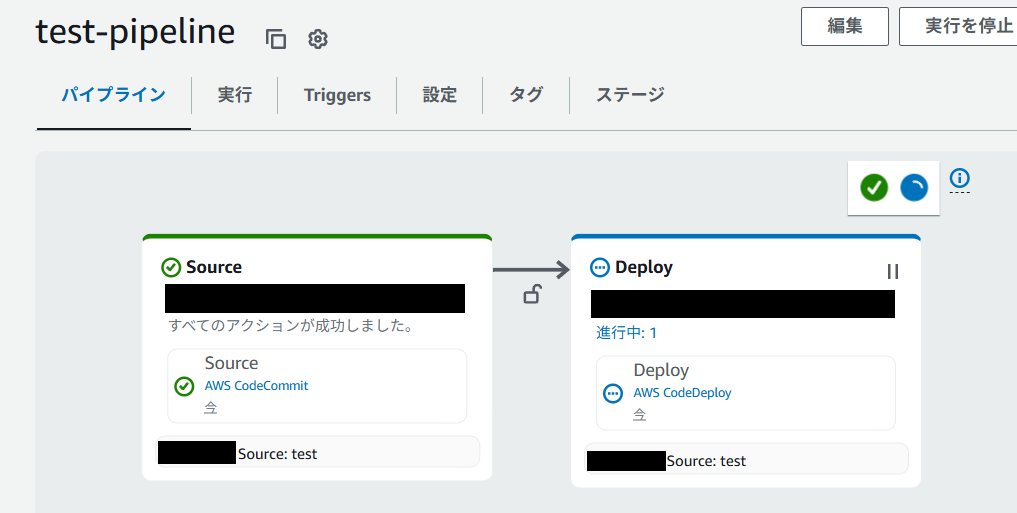Click the 実行を停止 button
The image size is (1017, 513).
(x=958, y=27)
